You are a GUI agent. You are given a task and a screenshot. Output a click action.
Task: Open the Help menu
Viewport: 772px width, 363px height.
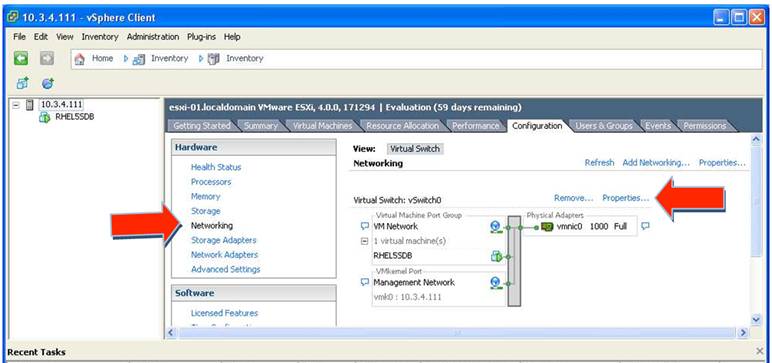232,37
